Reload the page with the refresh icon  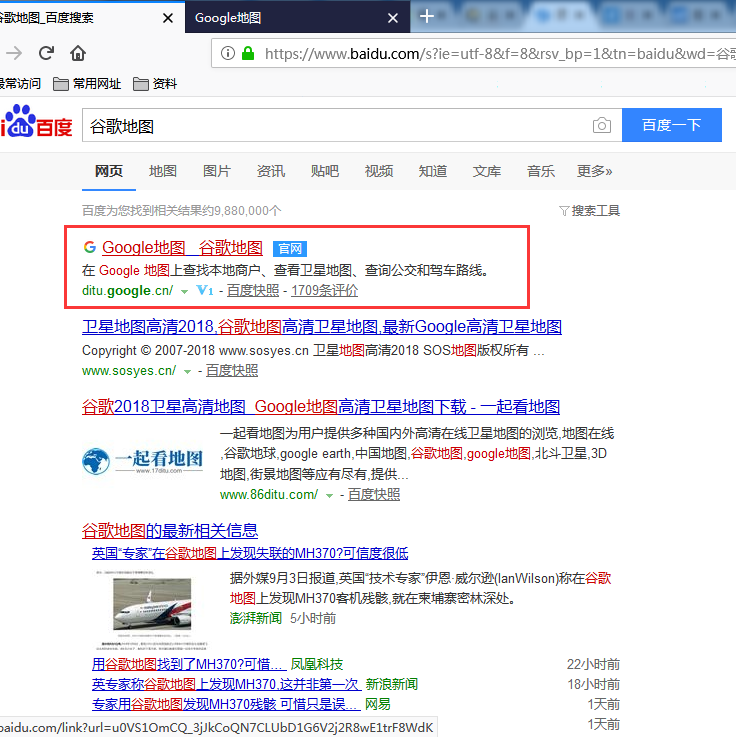(x=44, y=53)
